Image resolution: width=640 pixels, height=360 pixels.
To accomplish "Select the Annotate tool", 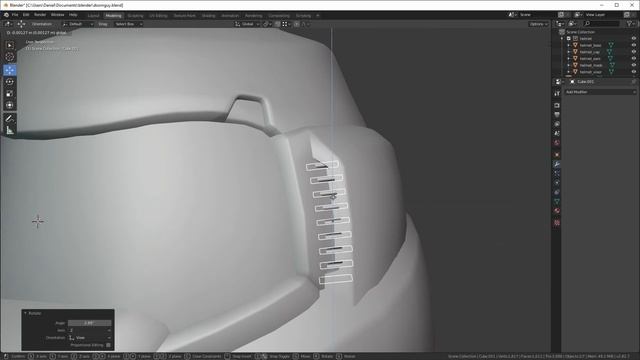I will tap(10, 118).
